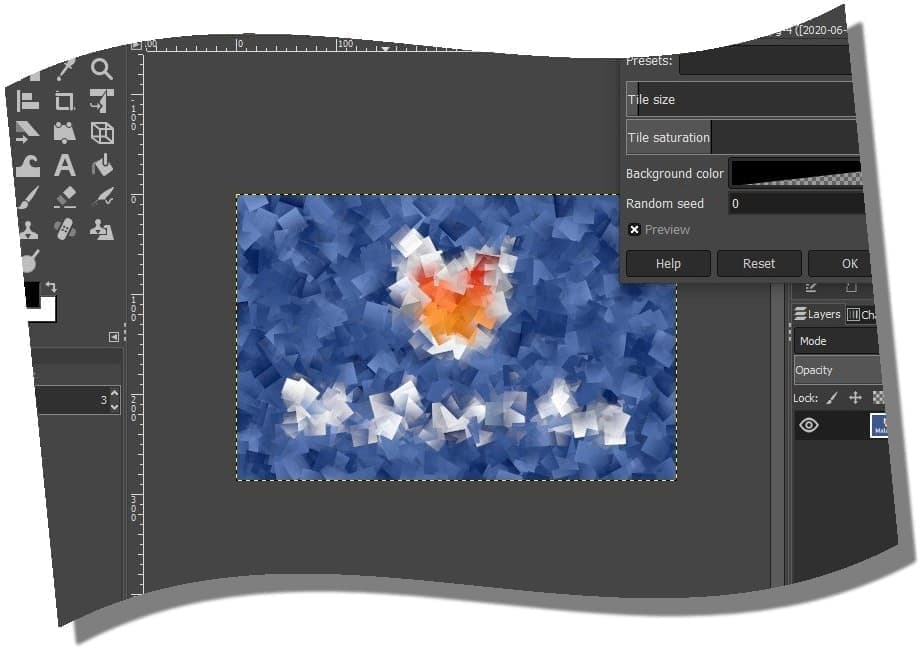Image resolution: width=924 pixels, height=652 pixels.
Task: Select the Alignment tool
Action: [28, 100]
